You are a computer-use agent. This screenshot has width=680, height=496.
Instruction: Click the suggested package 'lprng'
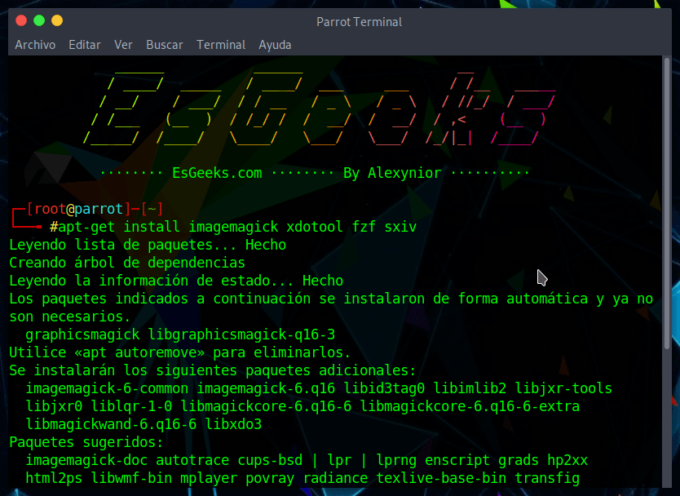pyautogui.click(x=396, y=461)
